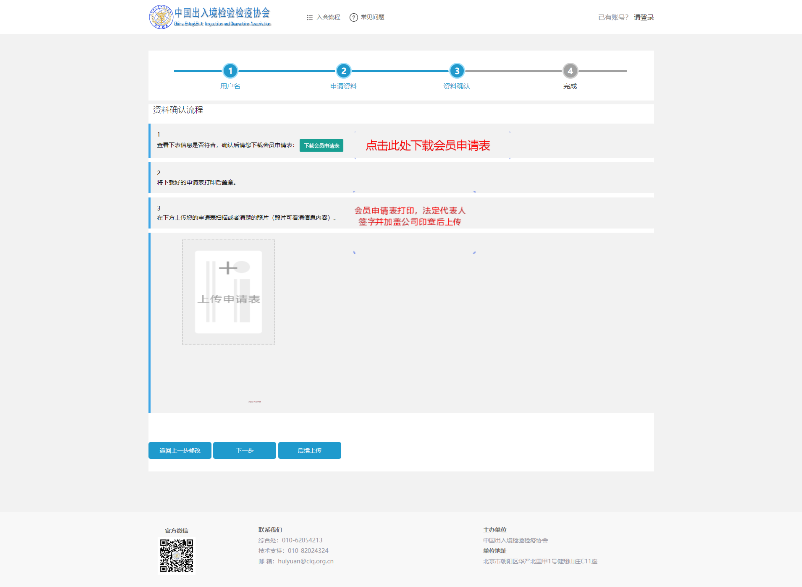Click the official WeChat QR code
The width and height of the screenshot is (802, 587).
(x=176, y=555)
